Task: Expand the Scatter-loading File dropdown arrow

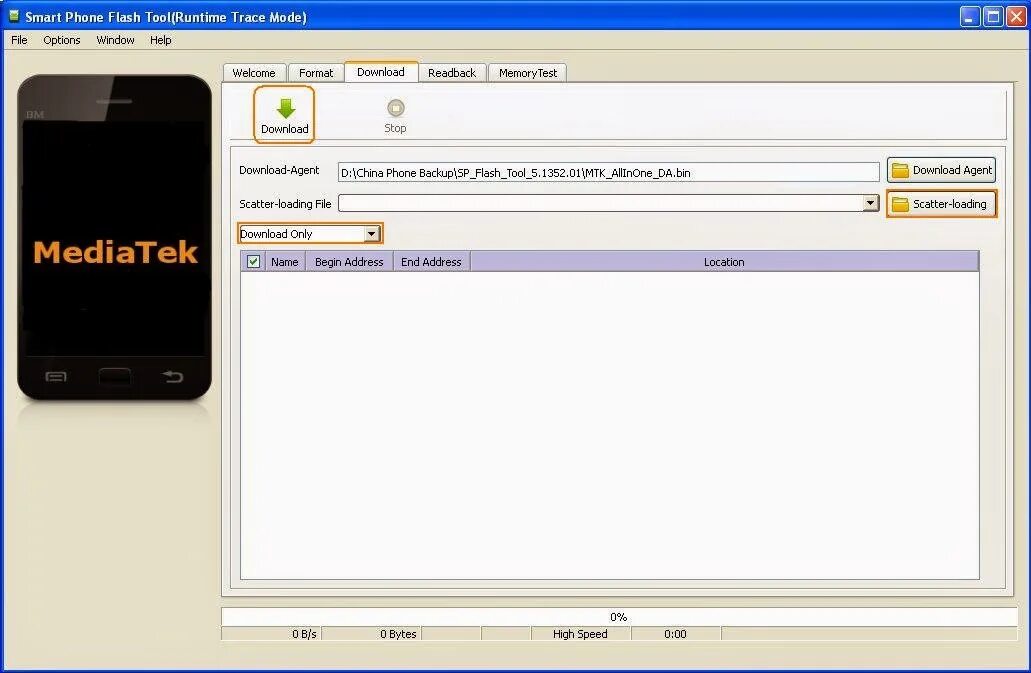Action: 871,203
